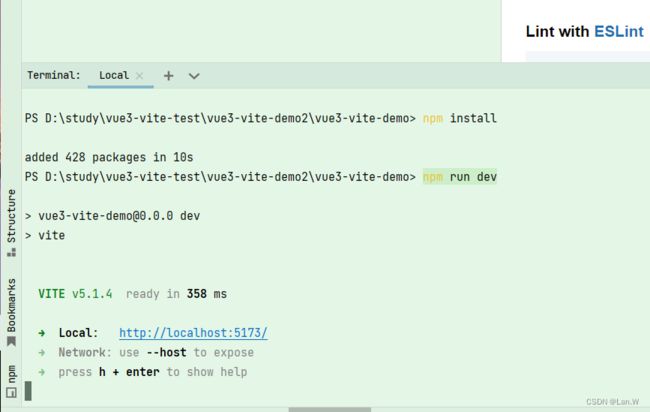
Task: Click the green arrow beside Local:
Action: click(42, 333)
